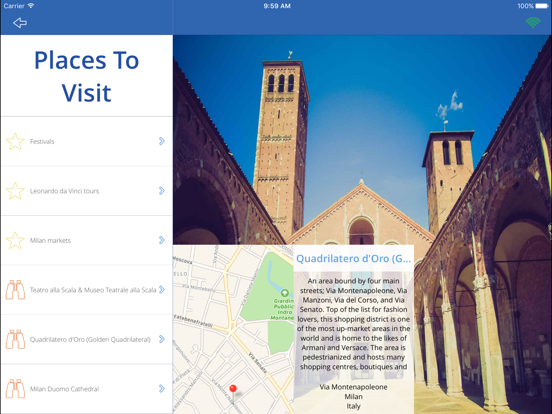Screen dimensions: 552x414
Task: Select Leonardo da Vinci tours text
Action: click(64, 191)
